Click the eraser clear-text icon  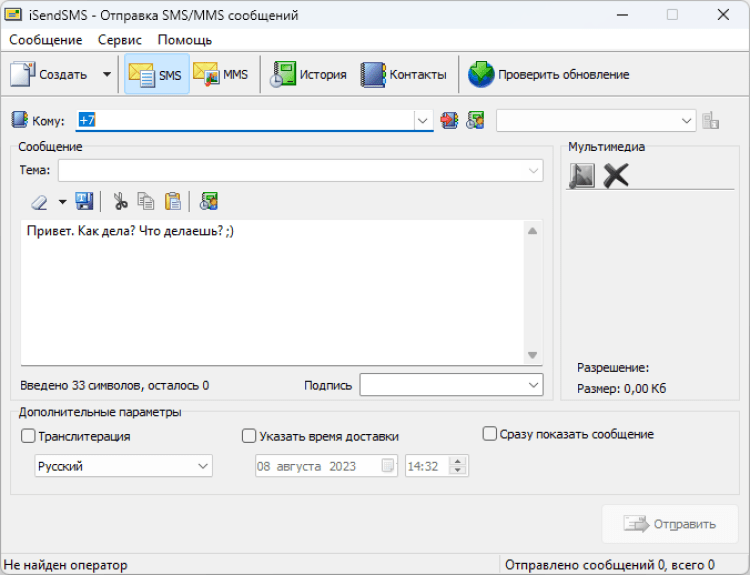click(39, 202)
